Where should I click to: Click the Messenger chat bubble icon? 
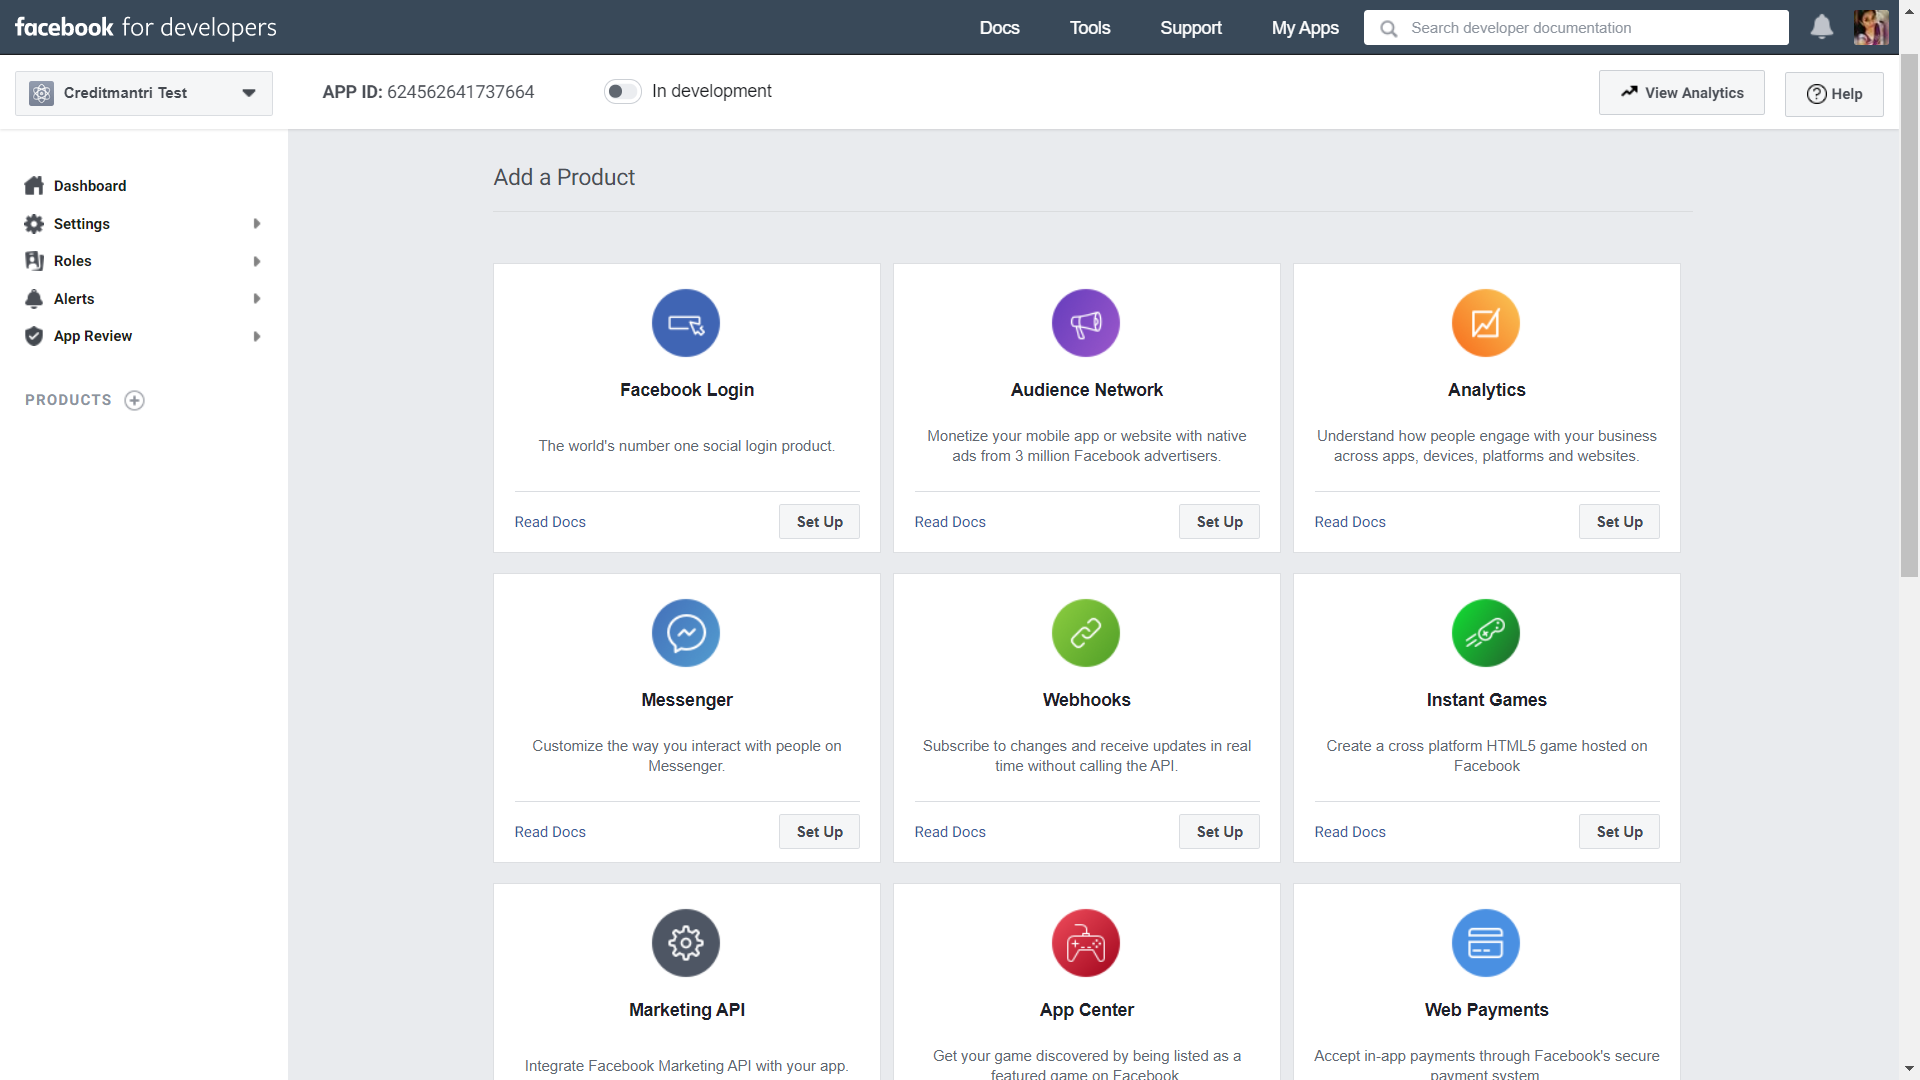[686, 633]
